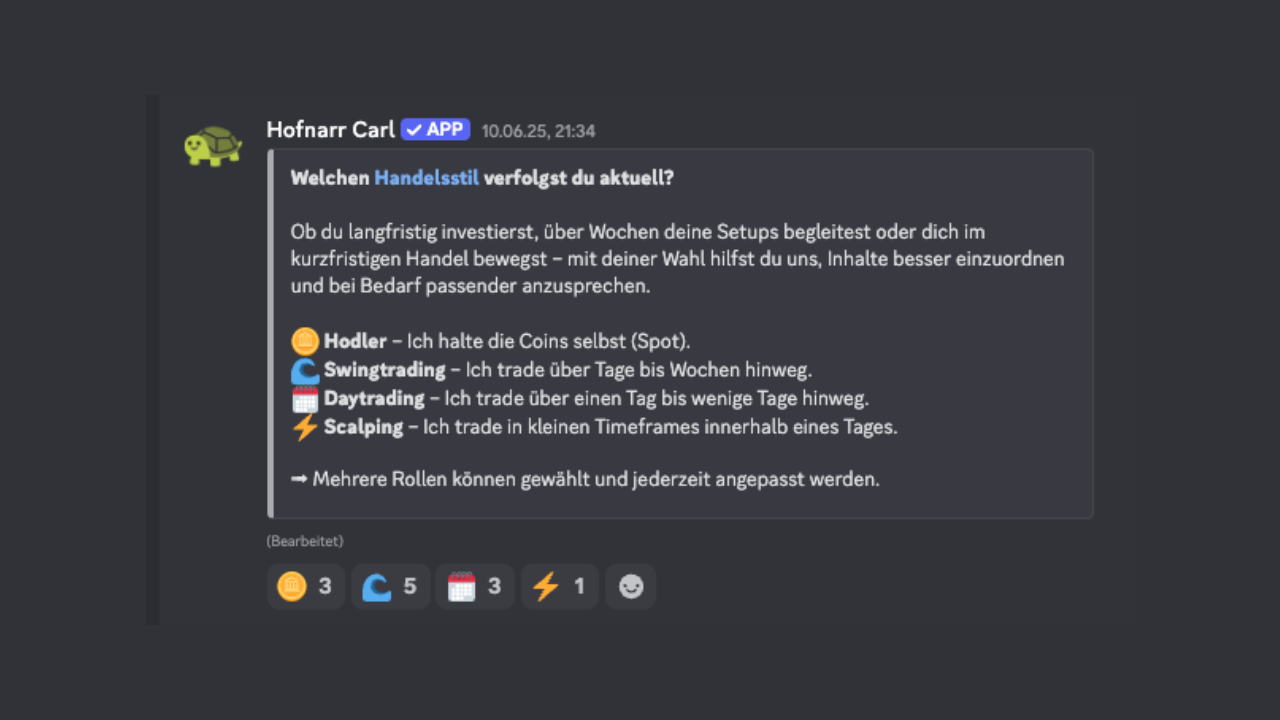
Task: Toggle the wave reaction for Swingtrading
Action: [391, 586]
